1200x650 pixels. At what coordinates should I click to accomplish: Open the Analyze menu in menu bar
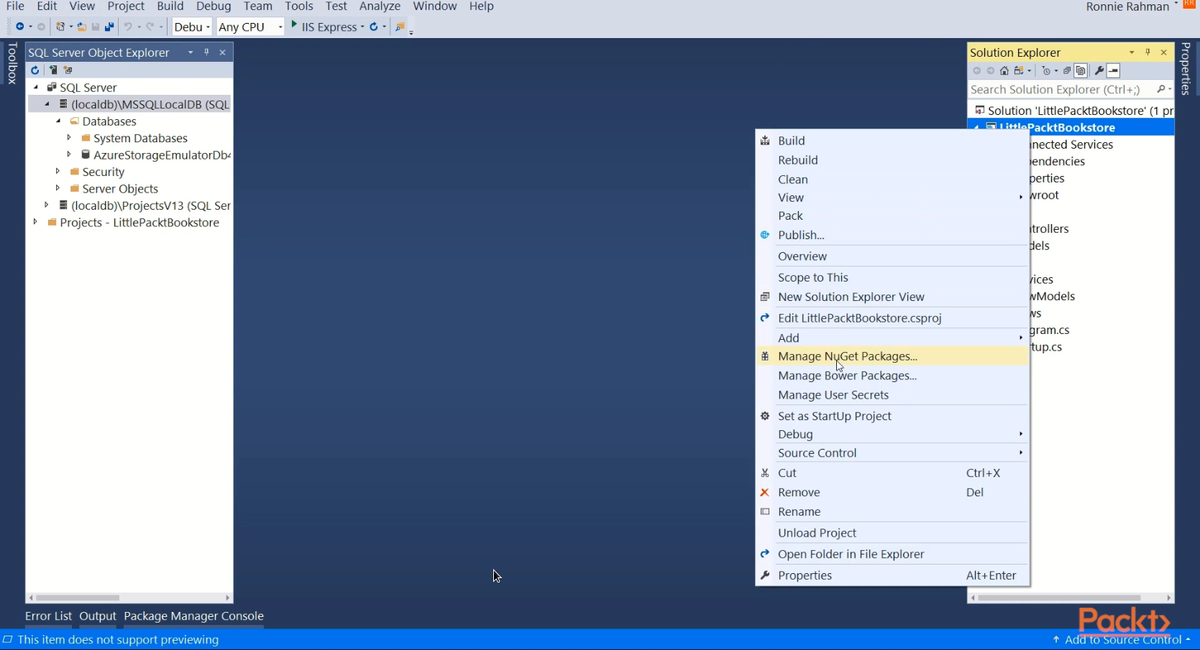380,6
